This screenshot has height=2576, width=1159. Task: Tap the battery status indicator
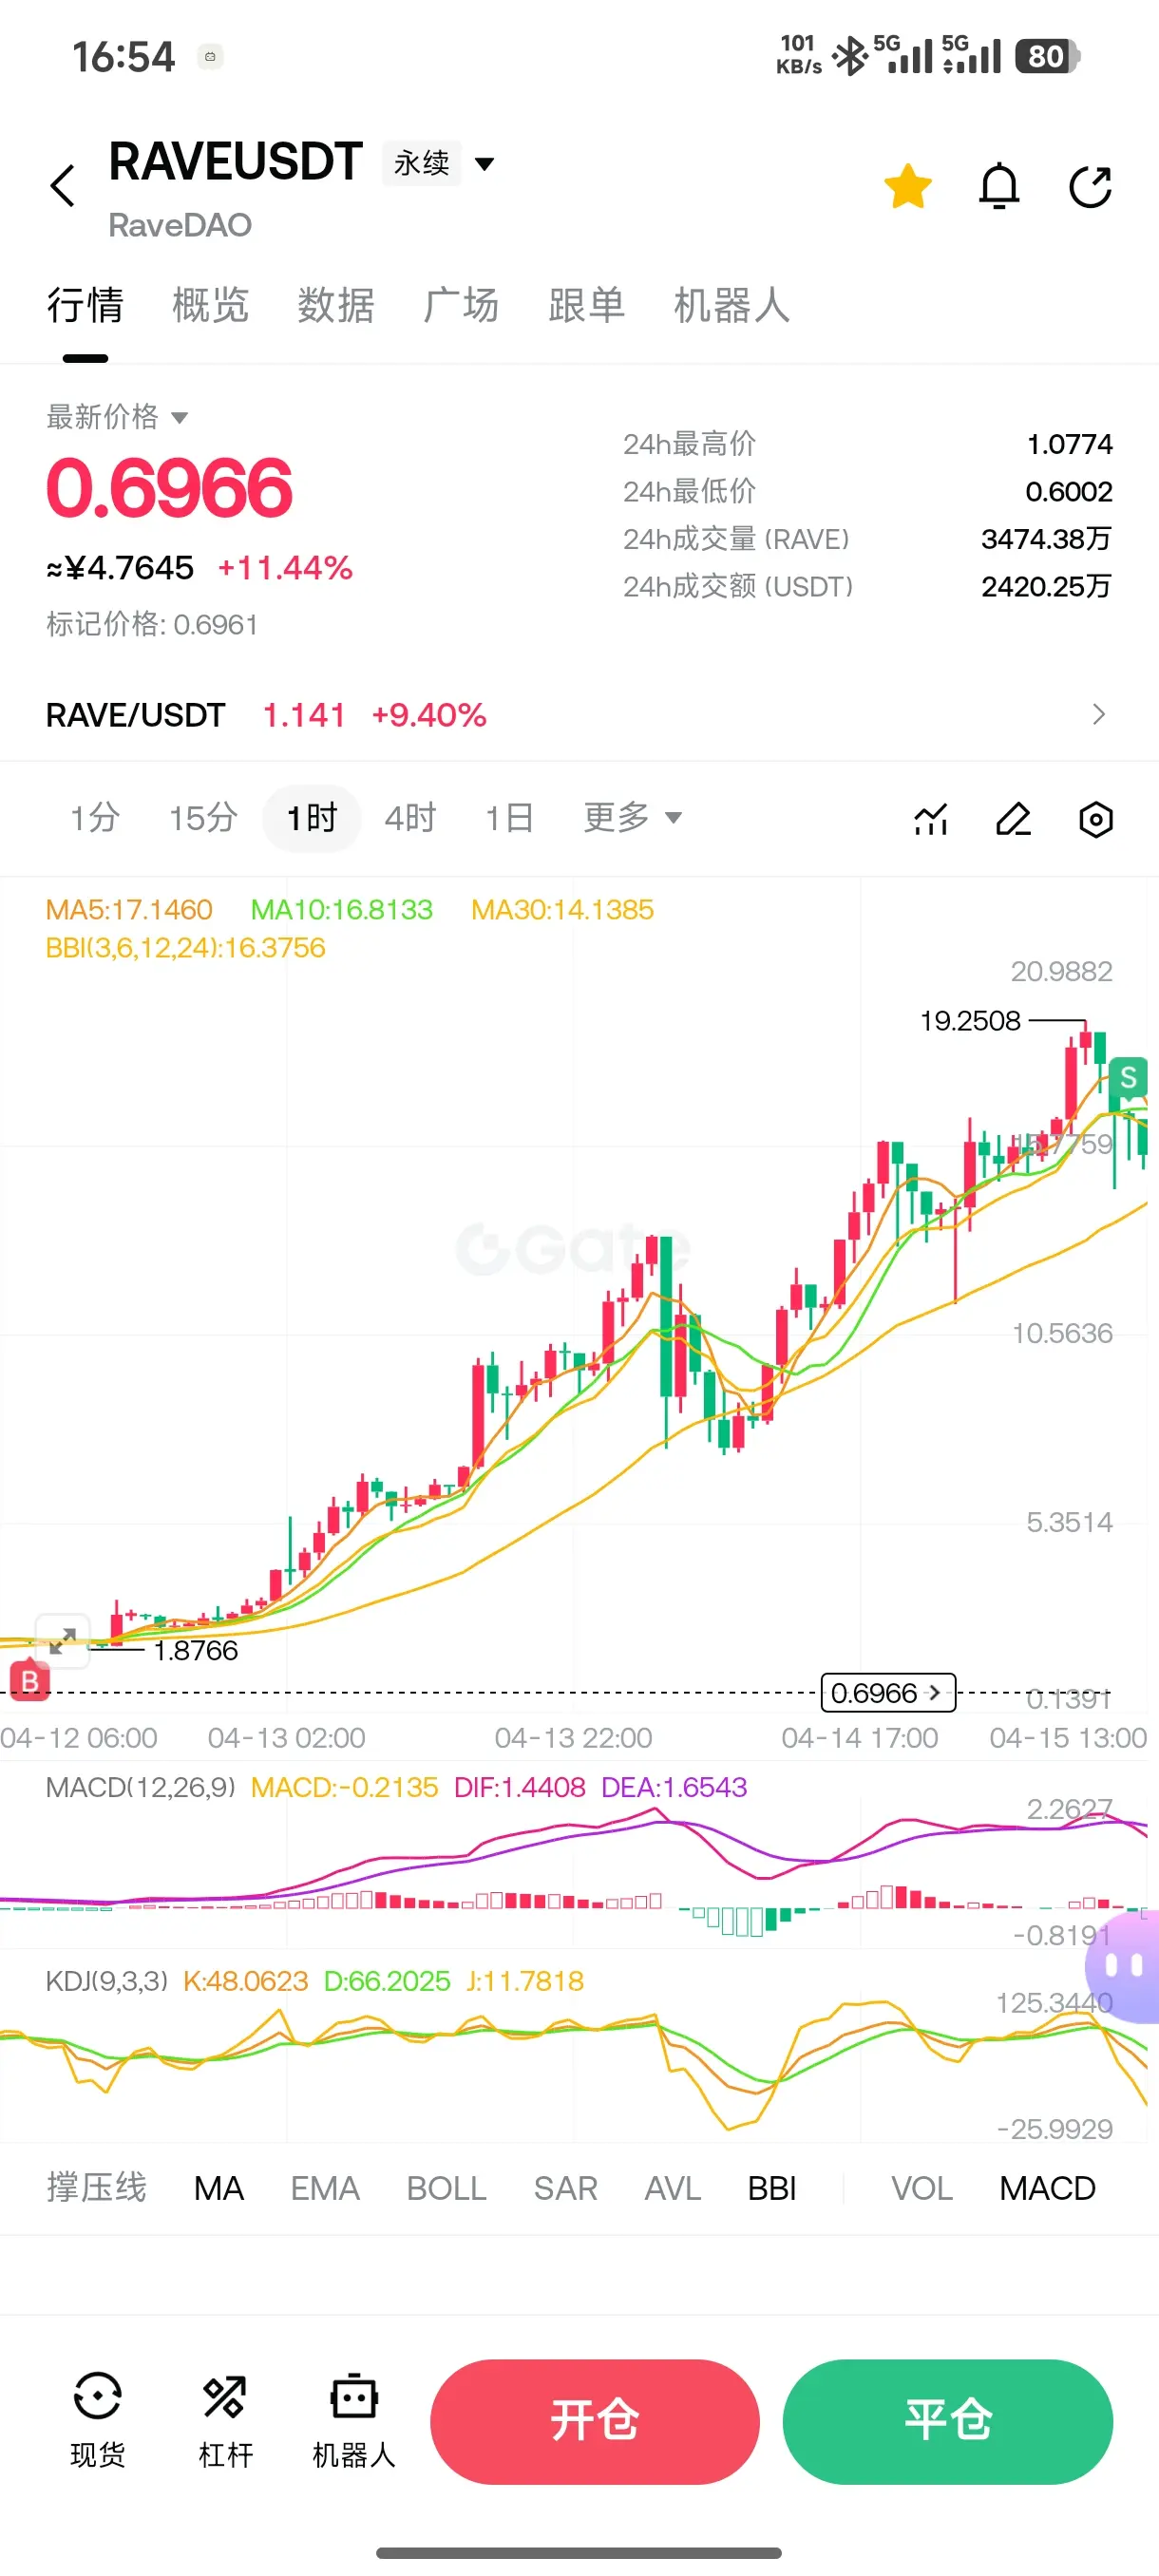pos(1046,56)
